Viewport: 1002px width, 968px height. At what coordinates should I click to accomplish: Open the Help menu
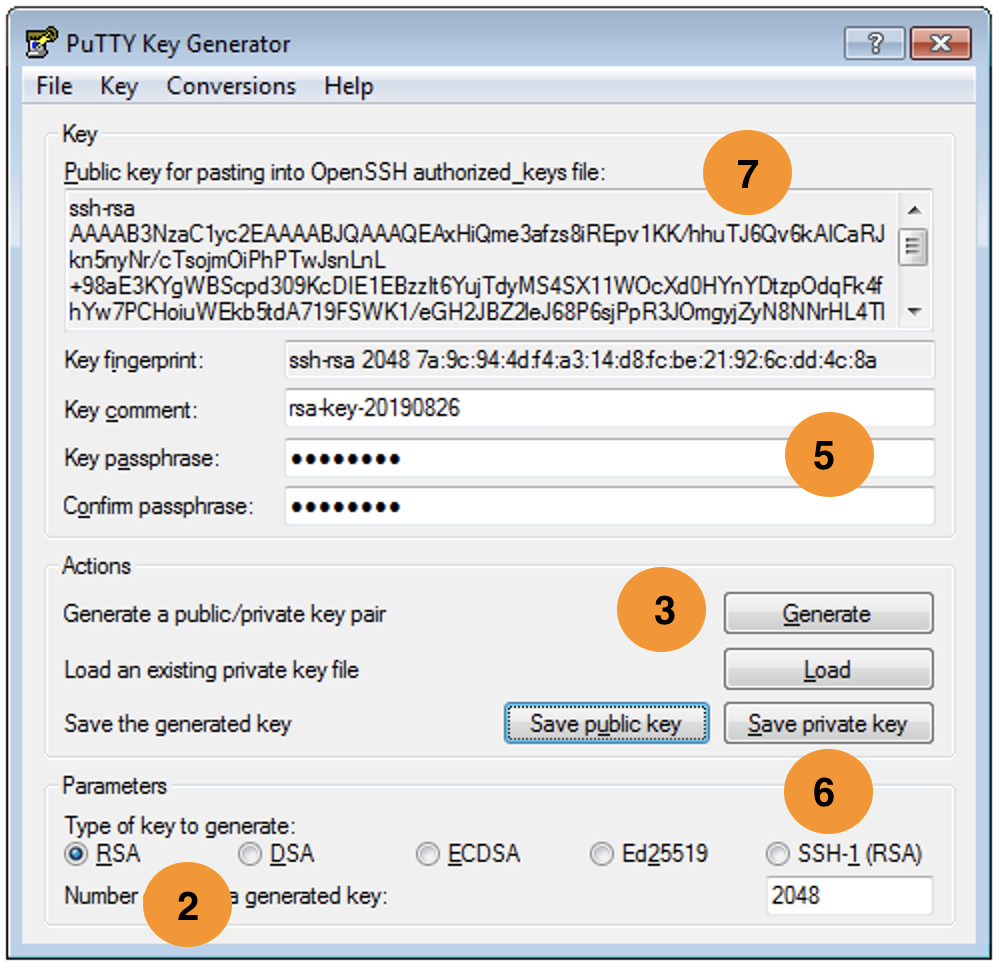click(x=348, y=86)
